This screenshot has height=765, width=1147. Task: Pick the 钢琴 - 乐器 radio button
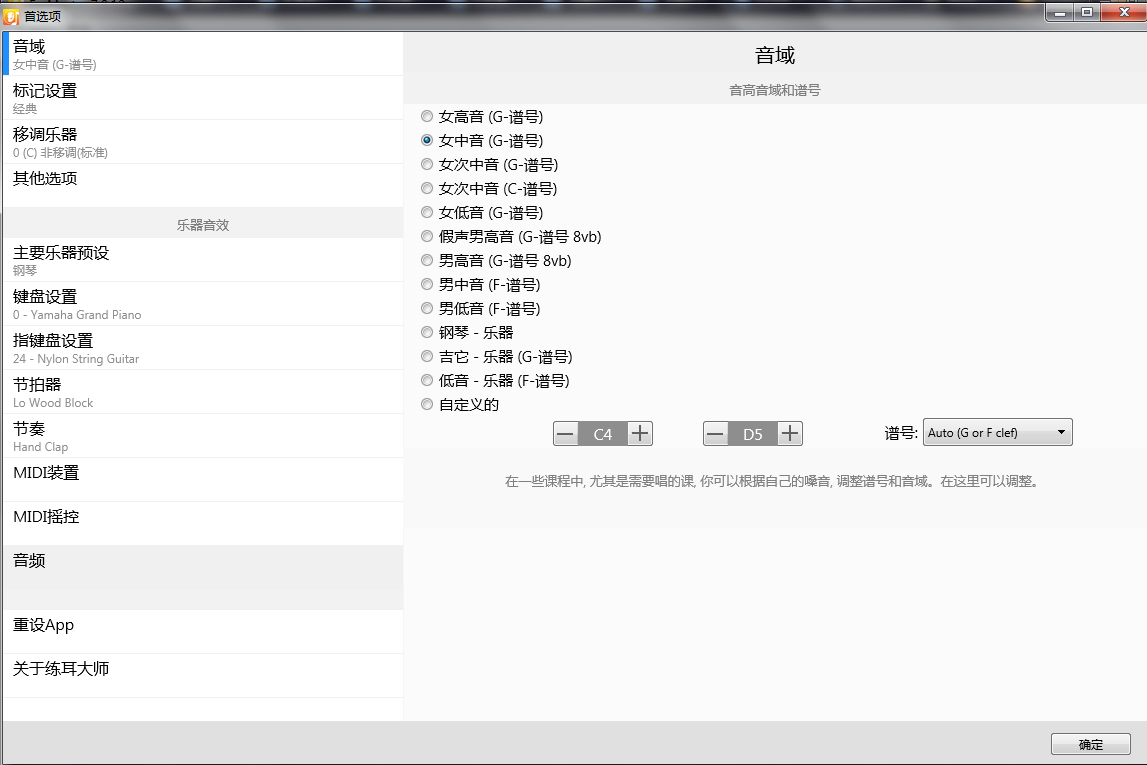tap(427, 333)
